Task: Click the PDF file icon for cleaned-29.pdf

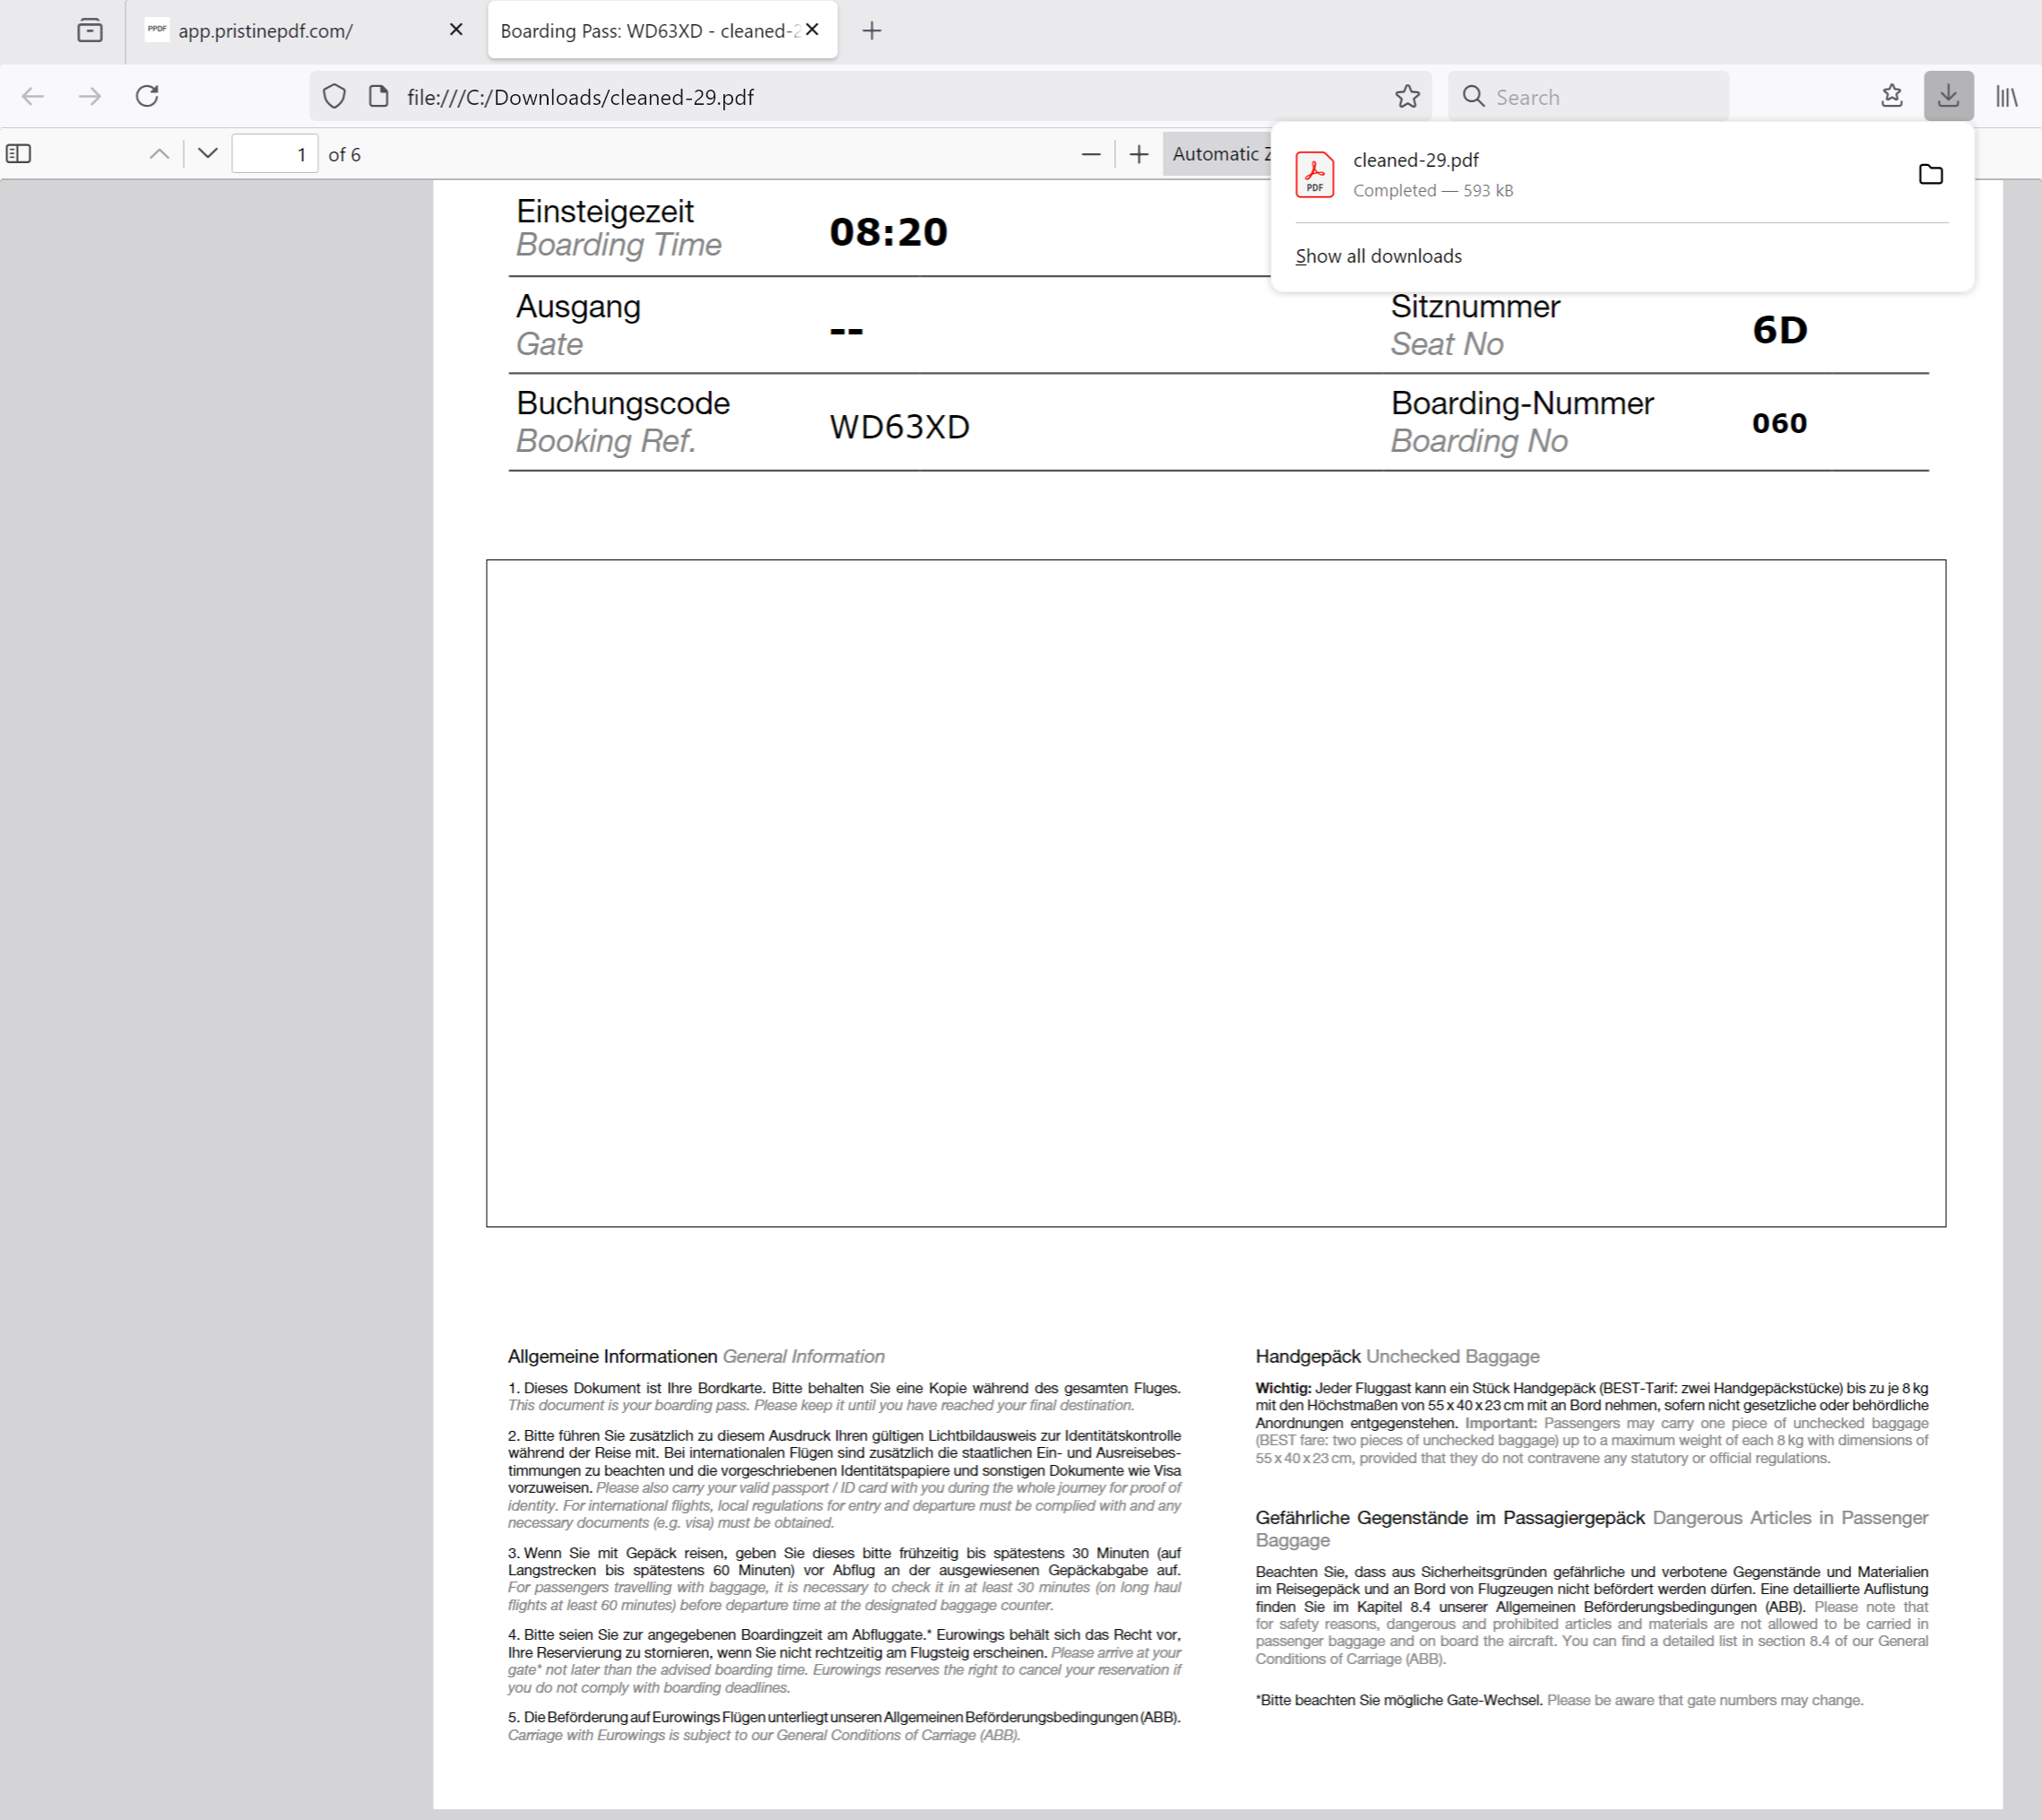Action: 1316,174
